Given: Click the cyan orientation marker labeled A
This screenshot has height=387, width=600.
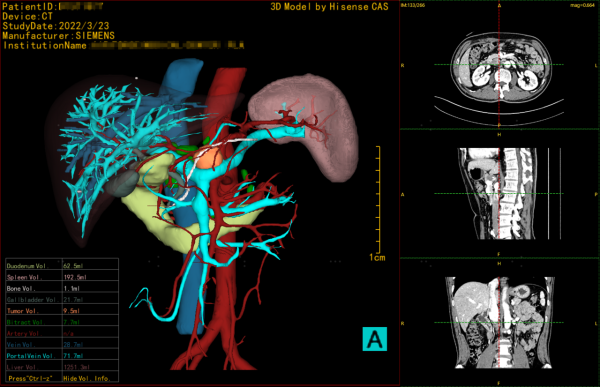Looking at the screenshot, I should click(375, 339).
